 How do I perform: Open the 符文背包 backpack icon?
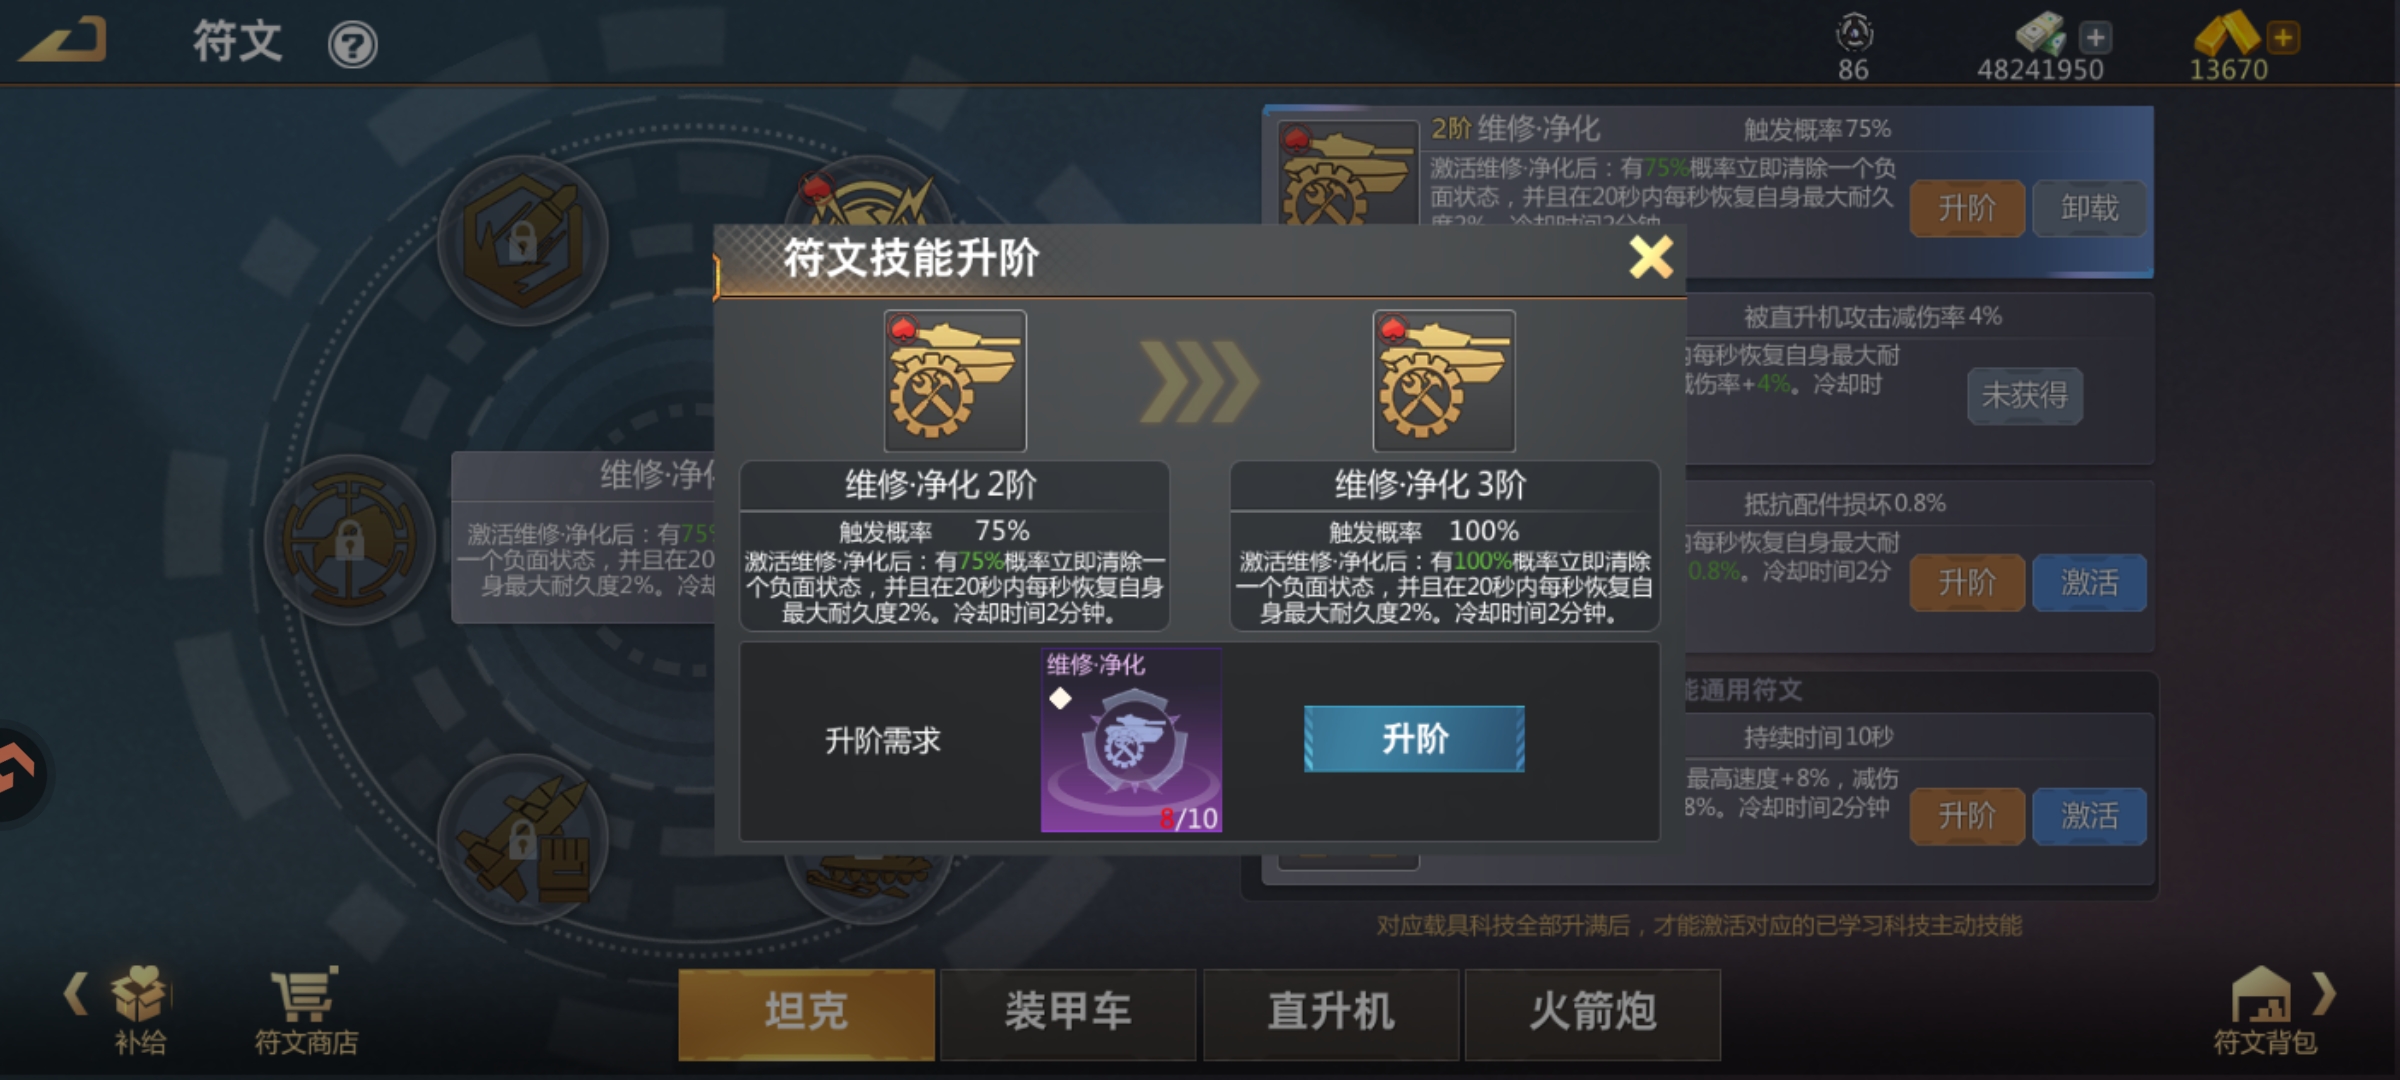pyautogui.click(x=2264, y=1010)
